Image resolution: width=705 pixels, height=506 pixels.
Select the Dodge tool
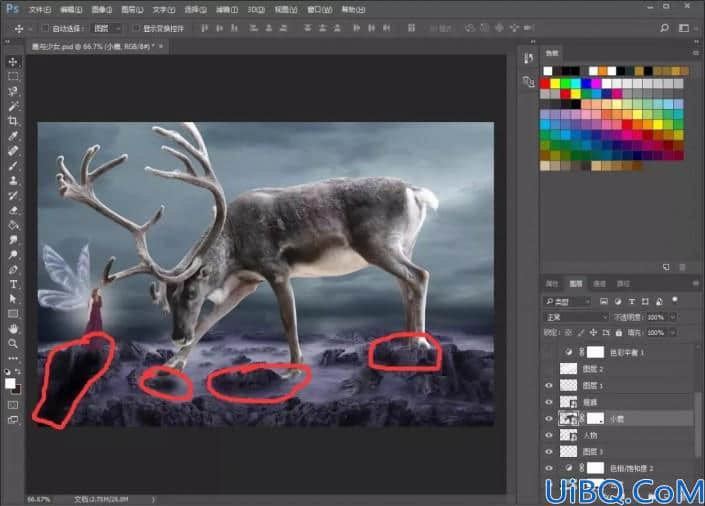13,255
